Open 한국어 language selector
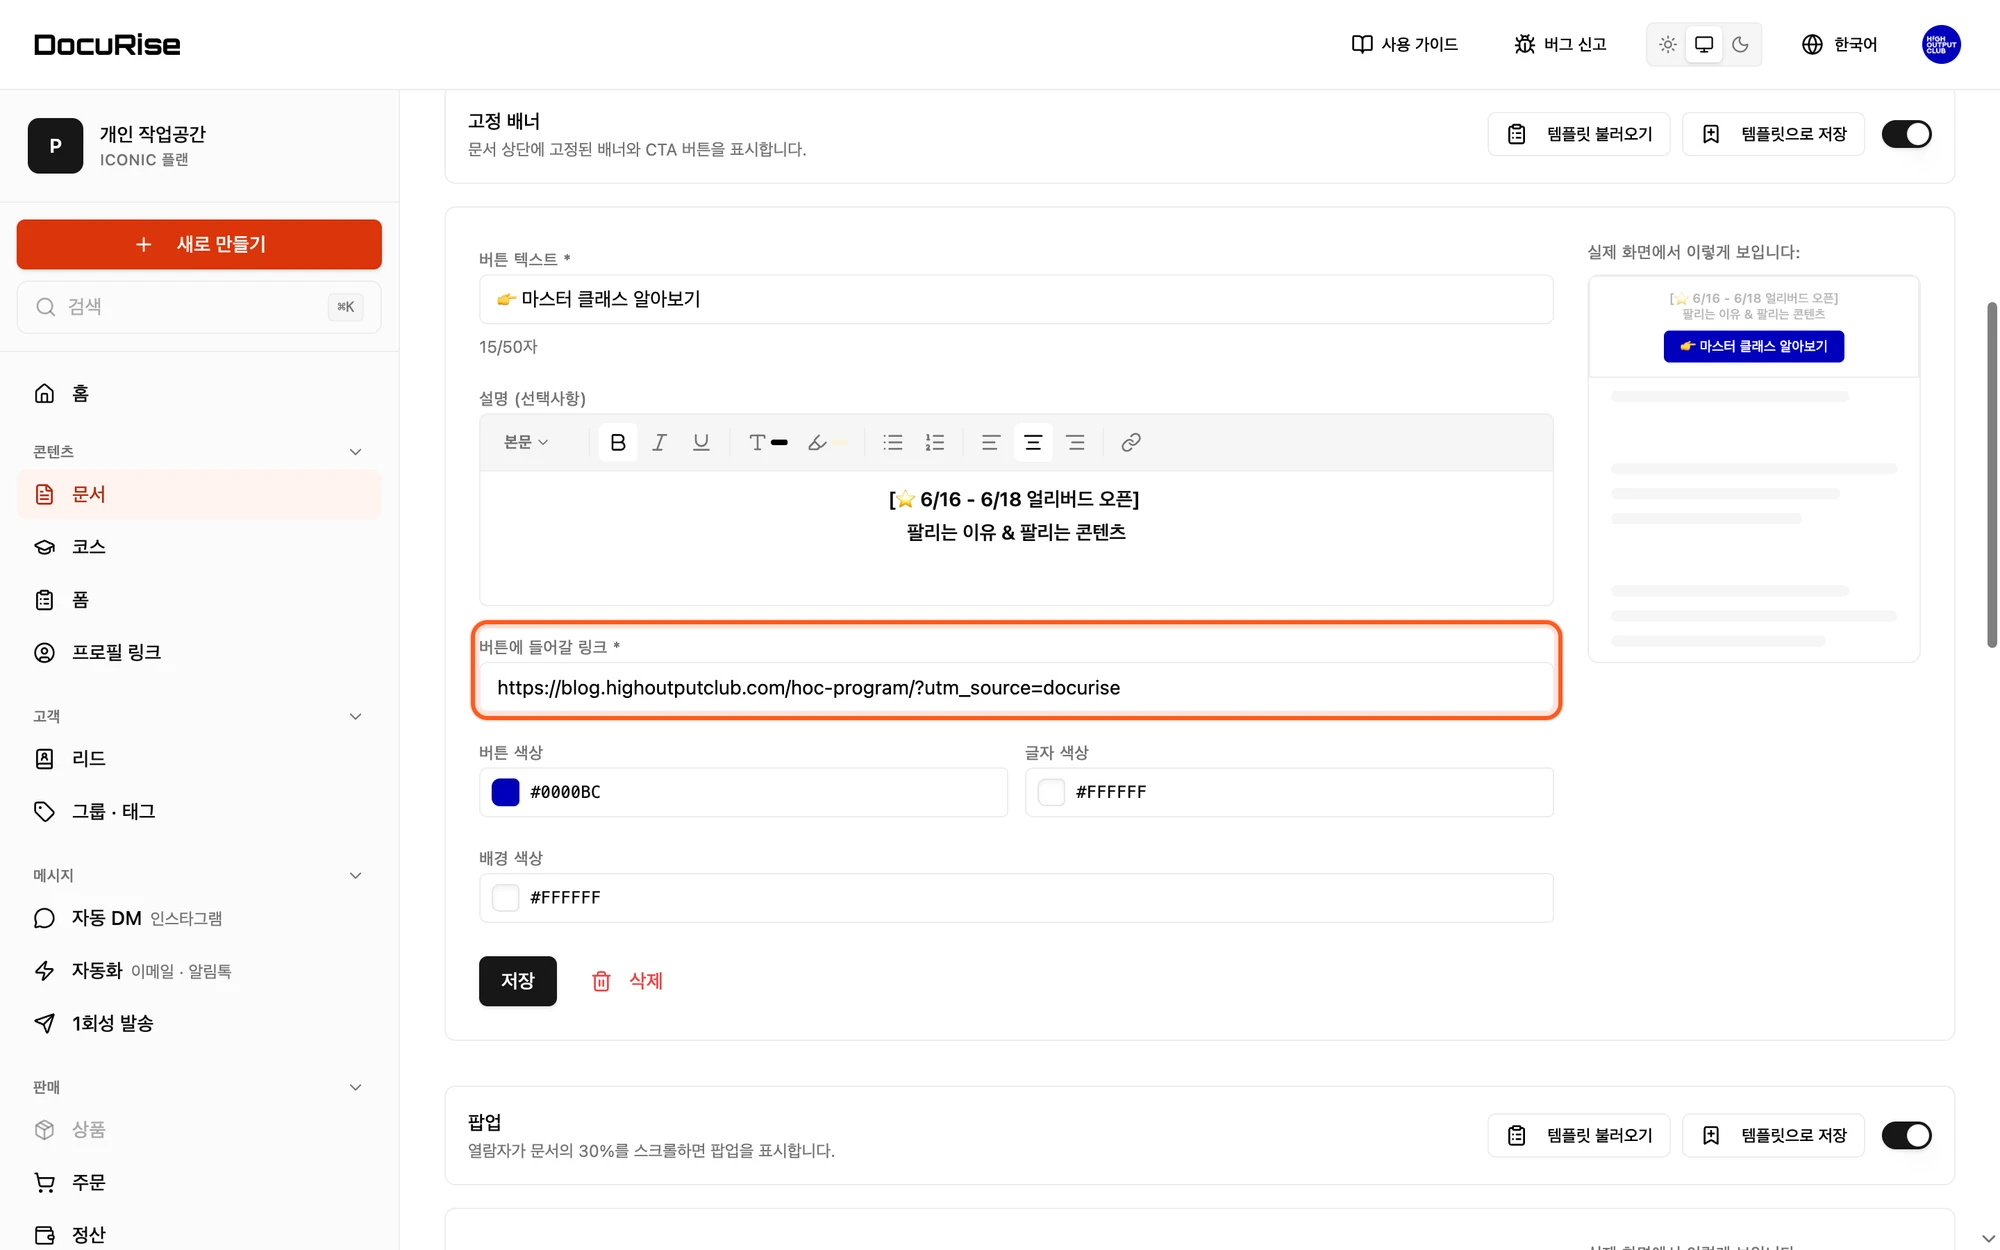 click(1839, 44)
